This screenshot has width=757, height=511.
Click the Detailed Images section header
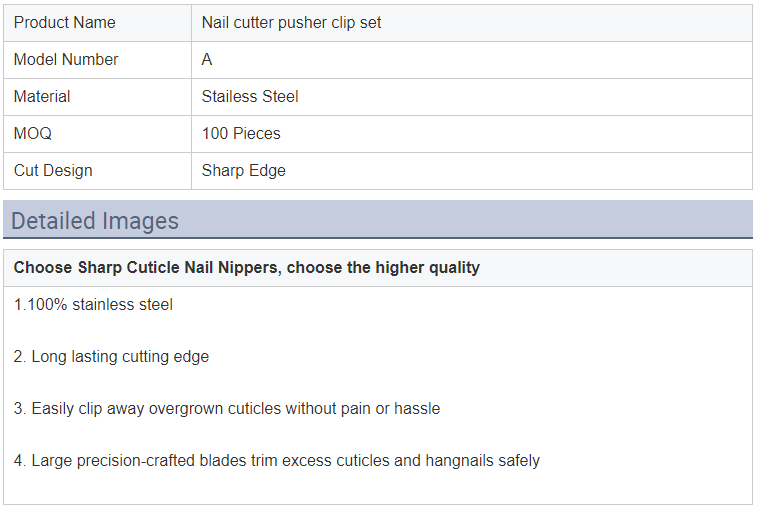pos(378,220)
